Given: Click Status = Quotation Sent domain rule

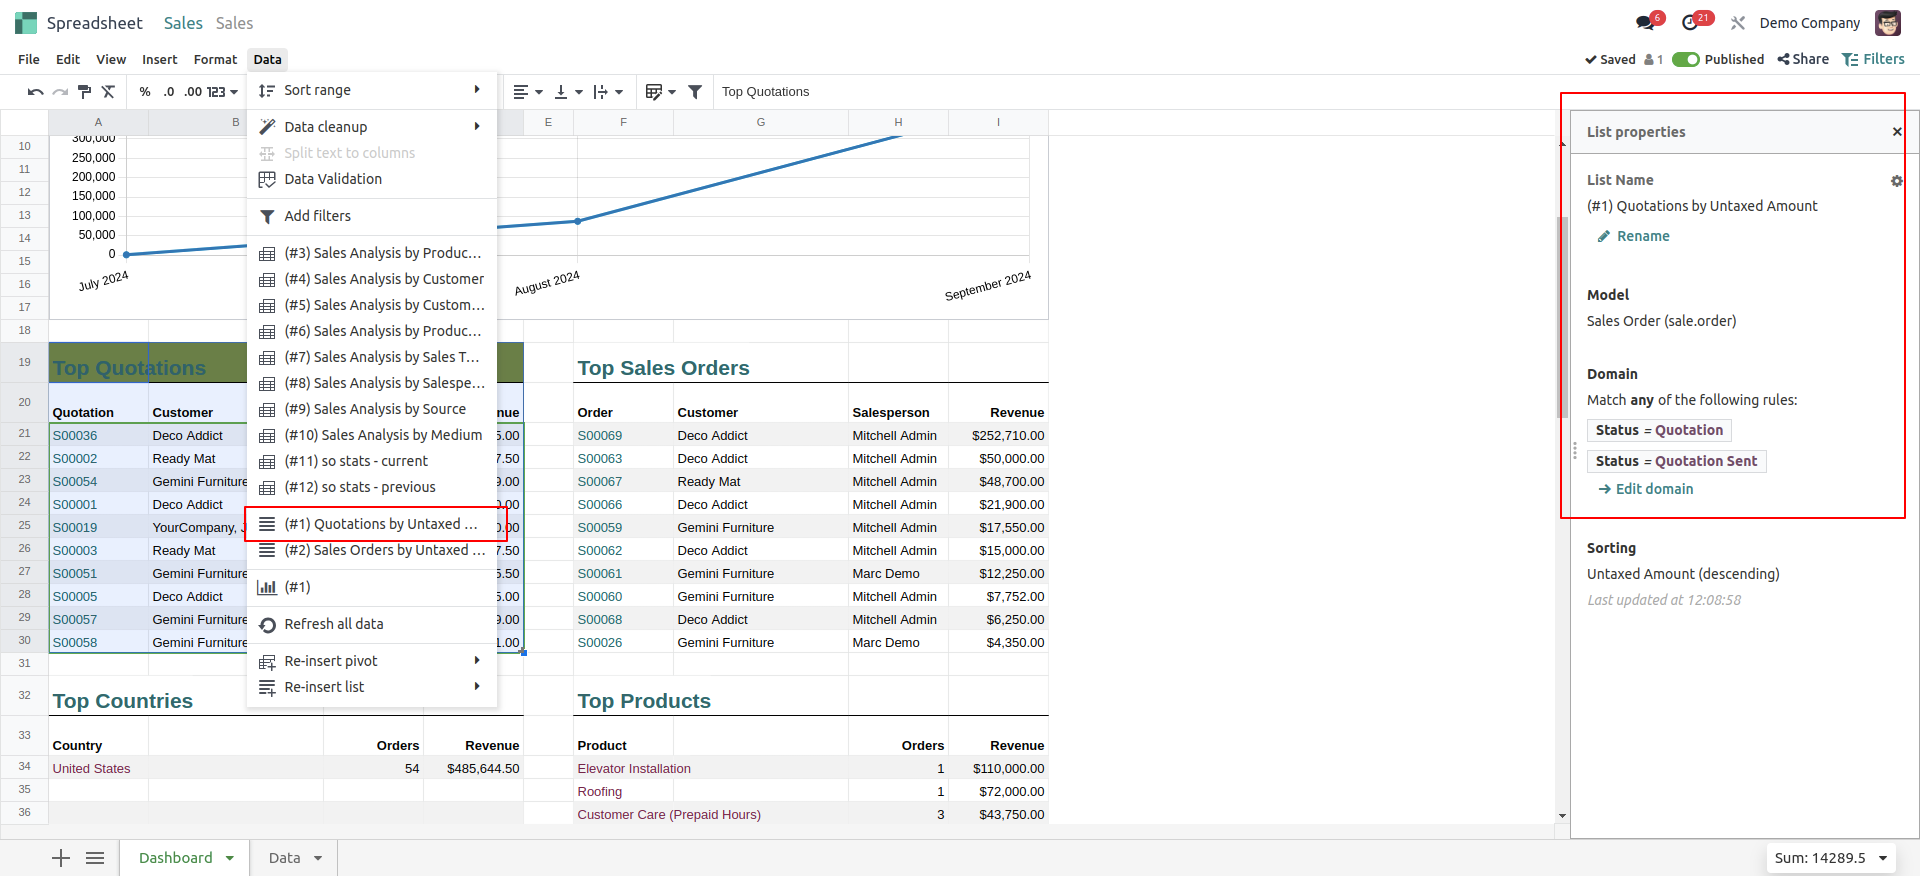Looking at the screenshot, I should [1676, 461].
